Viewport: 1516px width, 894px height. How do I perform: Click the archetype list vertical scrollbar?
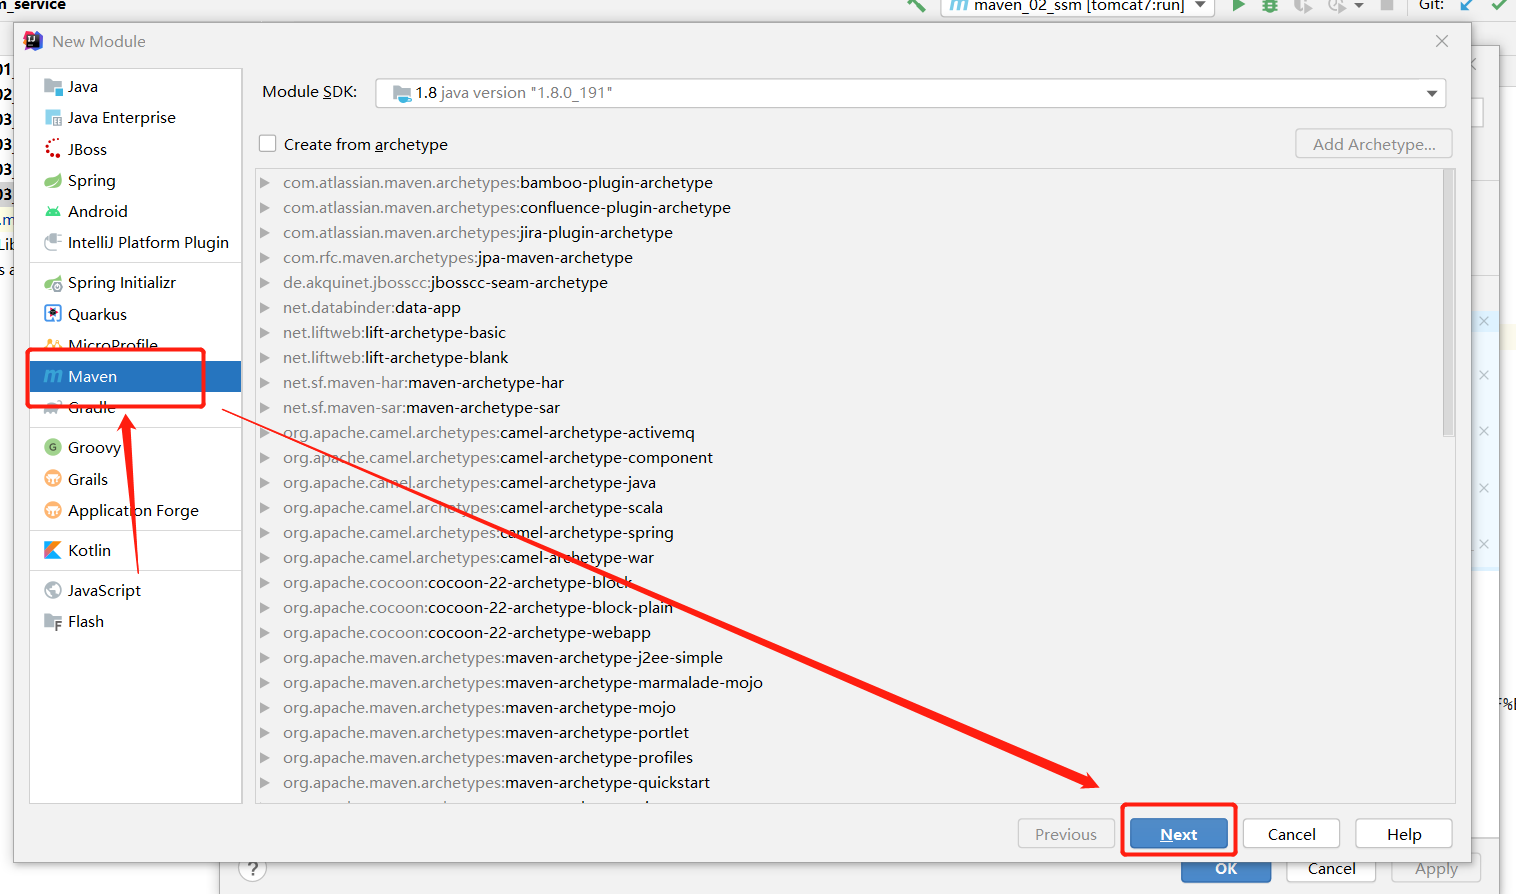(x=1449, y=303)
